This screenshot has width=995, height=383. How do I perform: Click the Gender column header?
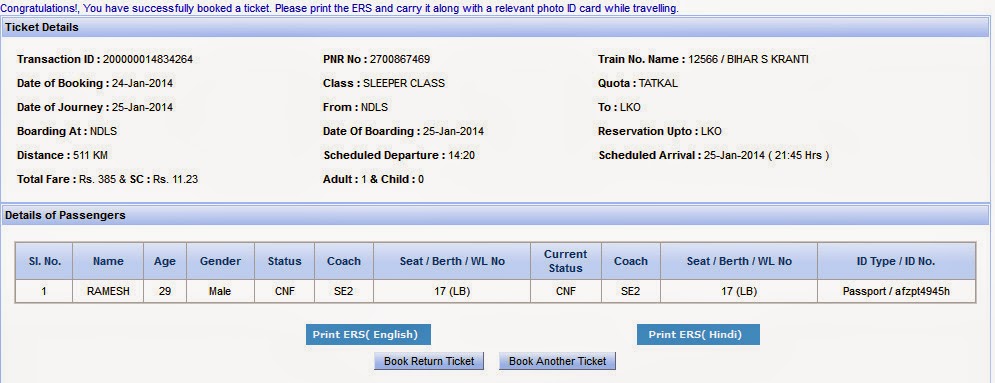220,261
